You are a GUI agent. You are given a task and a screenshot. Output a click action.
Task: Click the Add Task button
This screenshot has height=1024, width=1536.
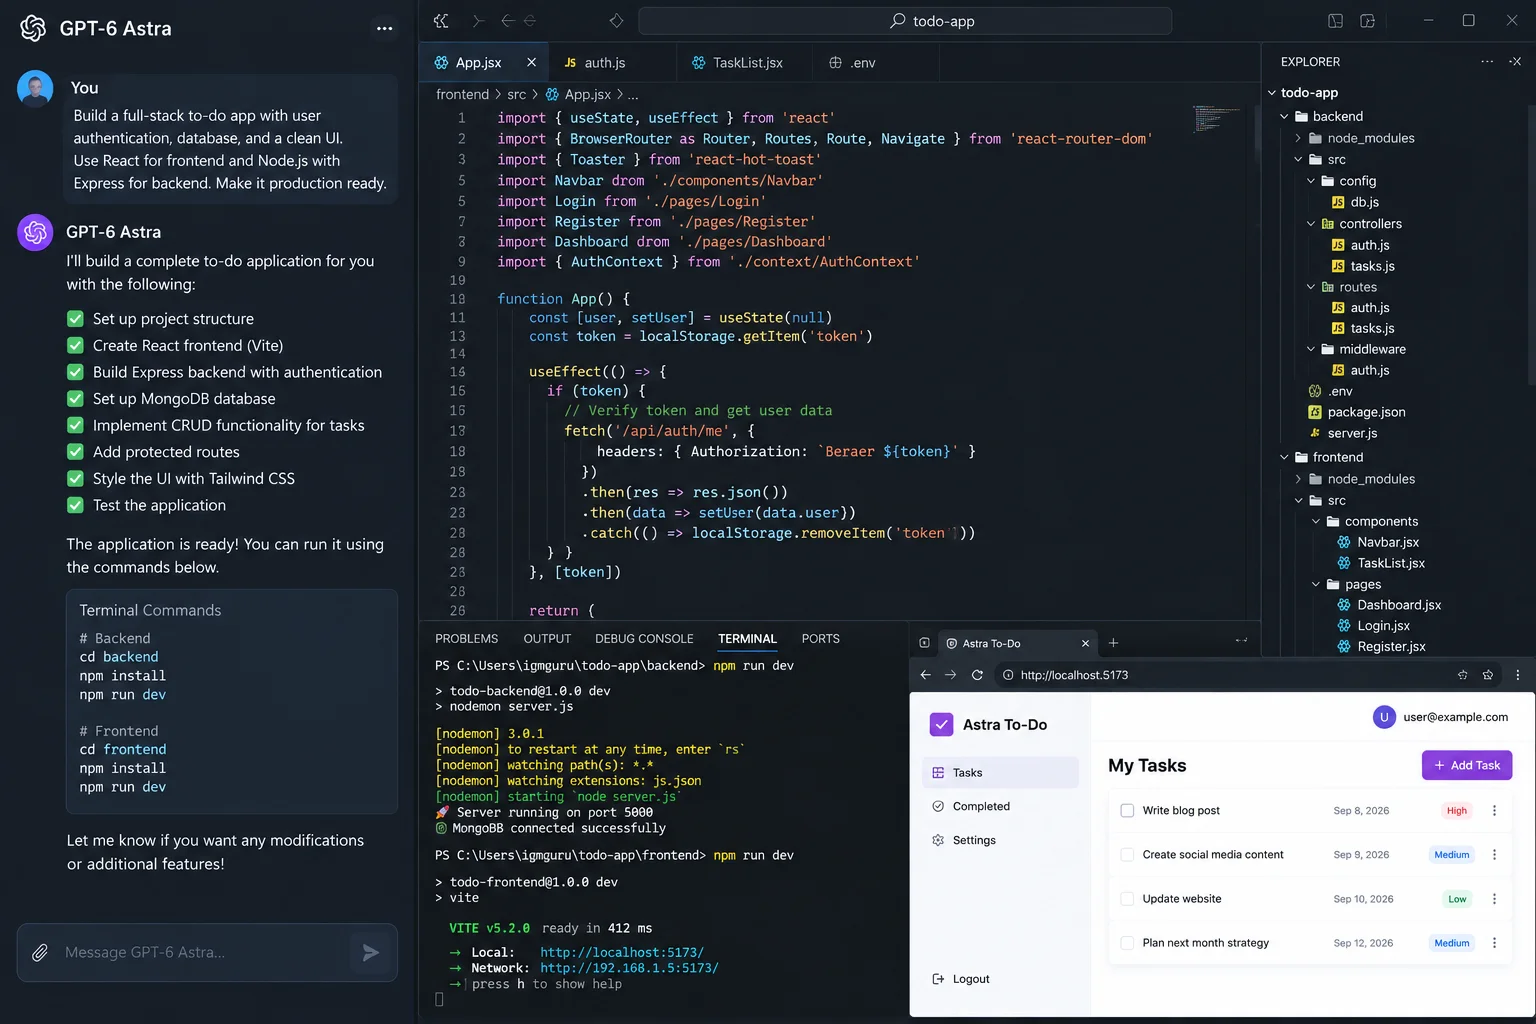click(1467, 765)
